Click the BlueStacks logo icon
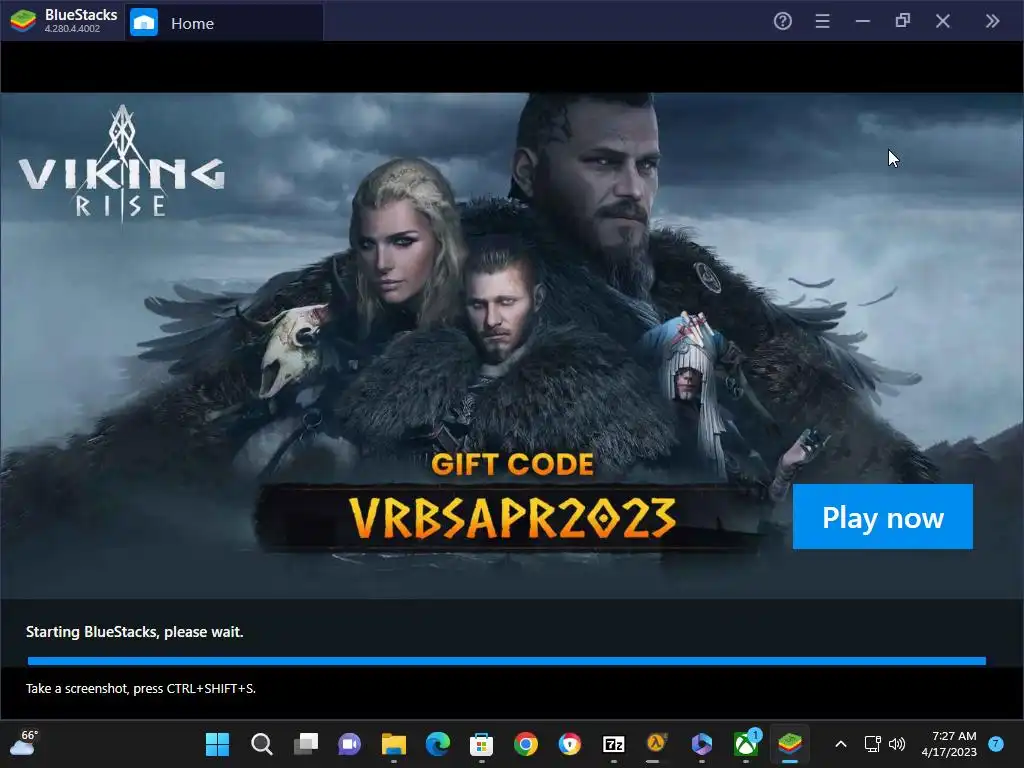This screenshot has width=1024, height=768. pyautogui.click(x=24, y=21)
